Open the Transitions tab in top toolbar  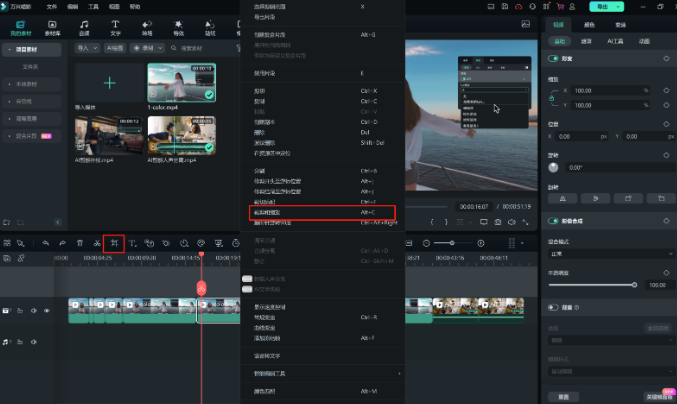click(x=147, y=25)
